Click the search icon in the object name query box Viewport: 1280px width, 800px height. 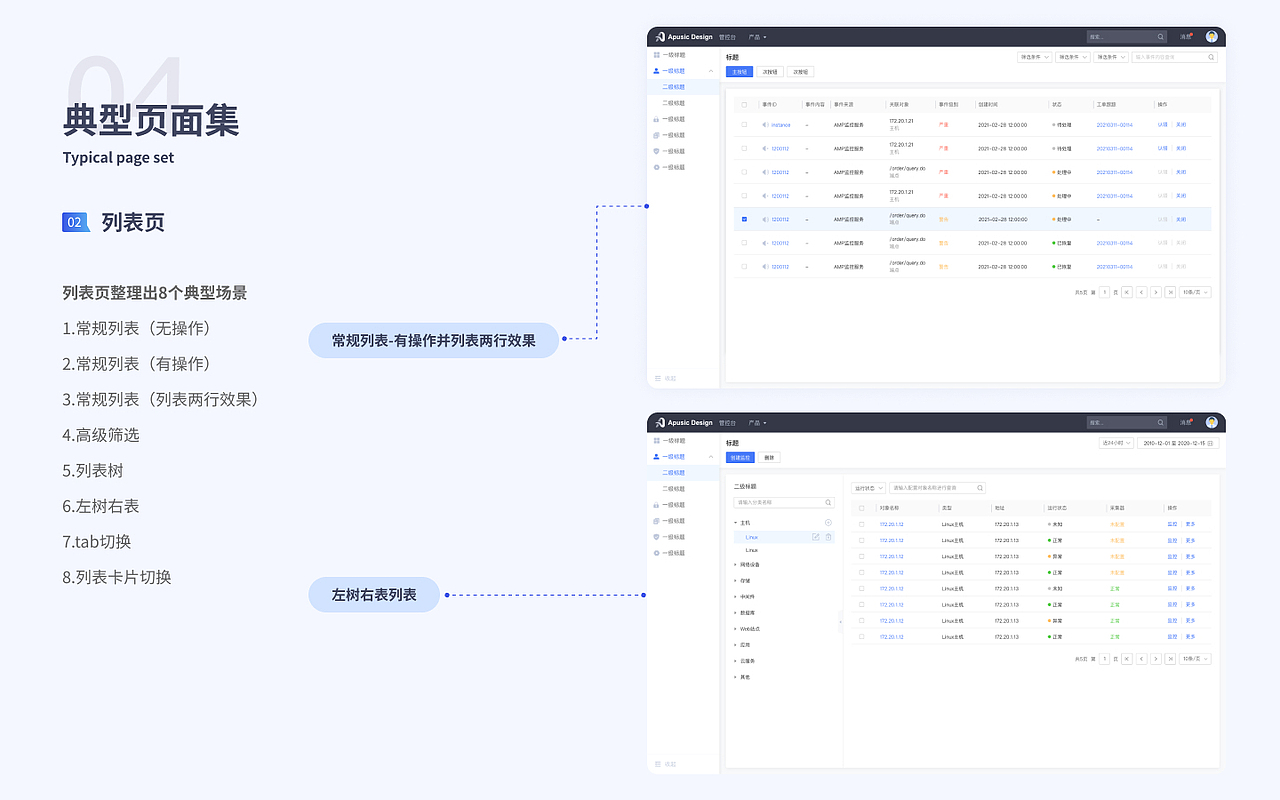coord(980,488)
